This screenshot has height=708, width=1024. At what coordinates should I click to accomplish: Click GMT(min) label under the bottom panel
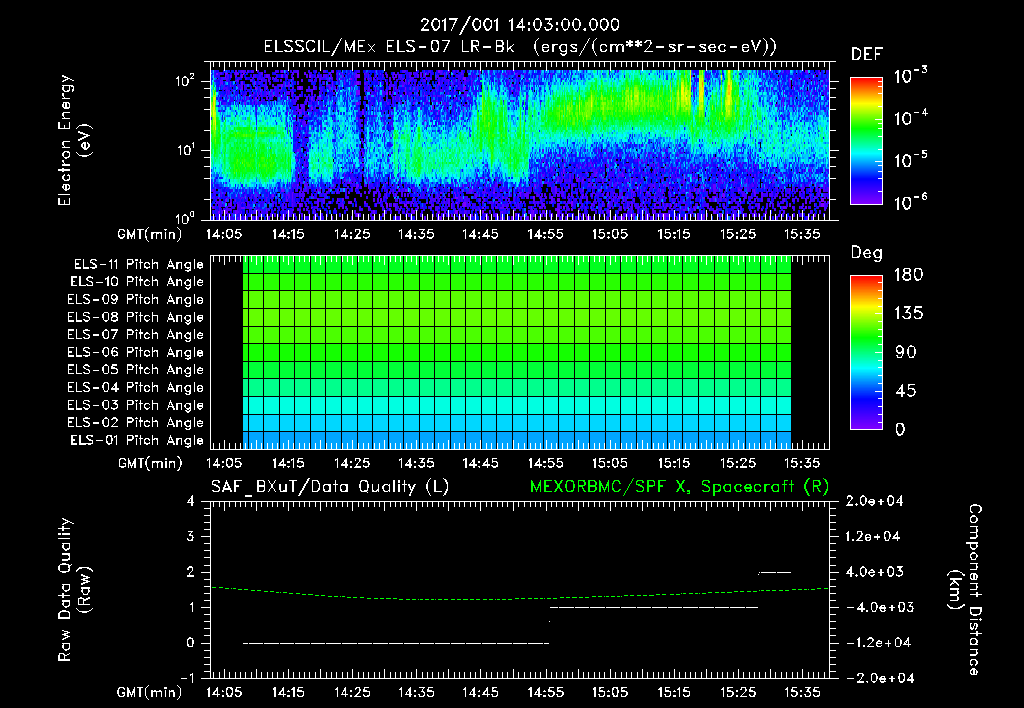tap(150, 692)
